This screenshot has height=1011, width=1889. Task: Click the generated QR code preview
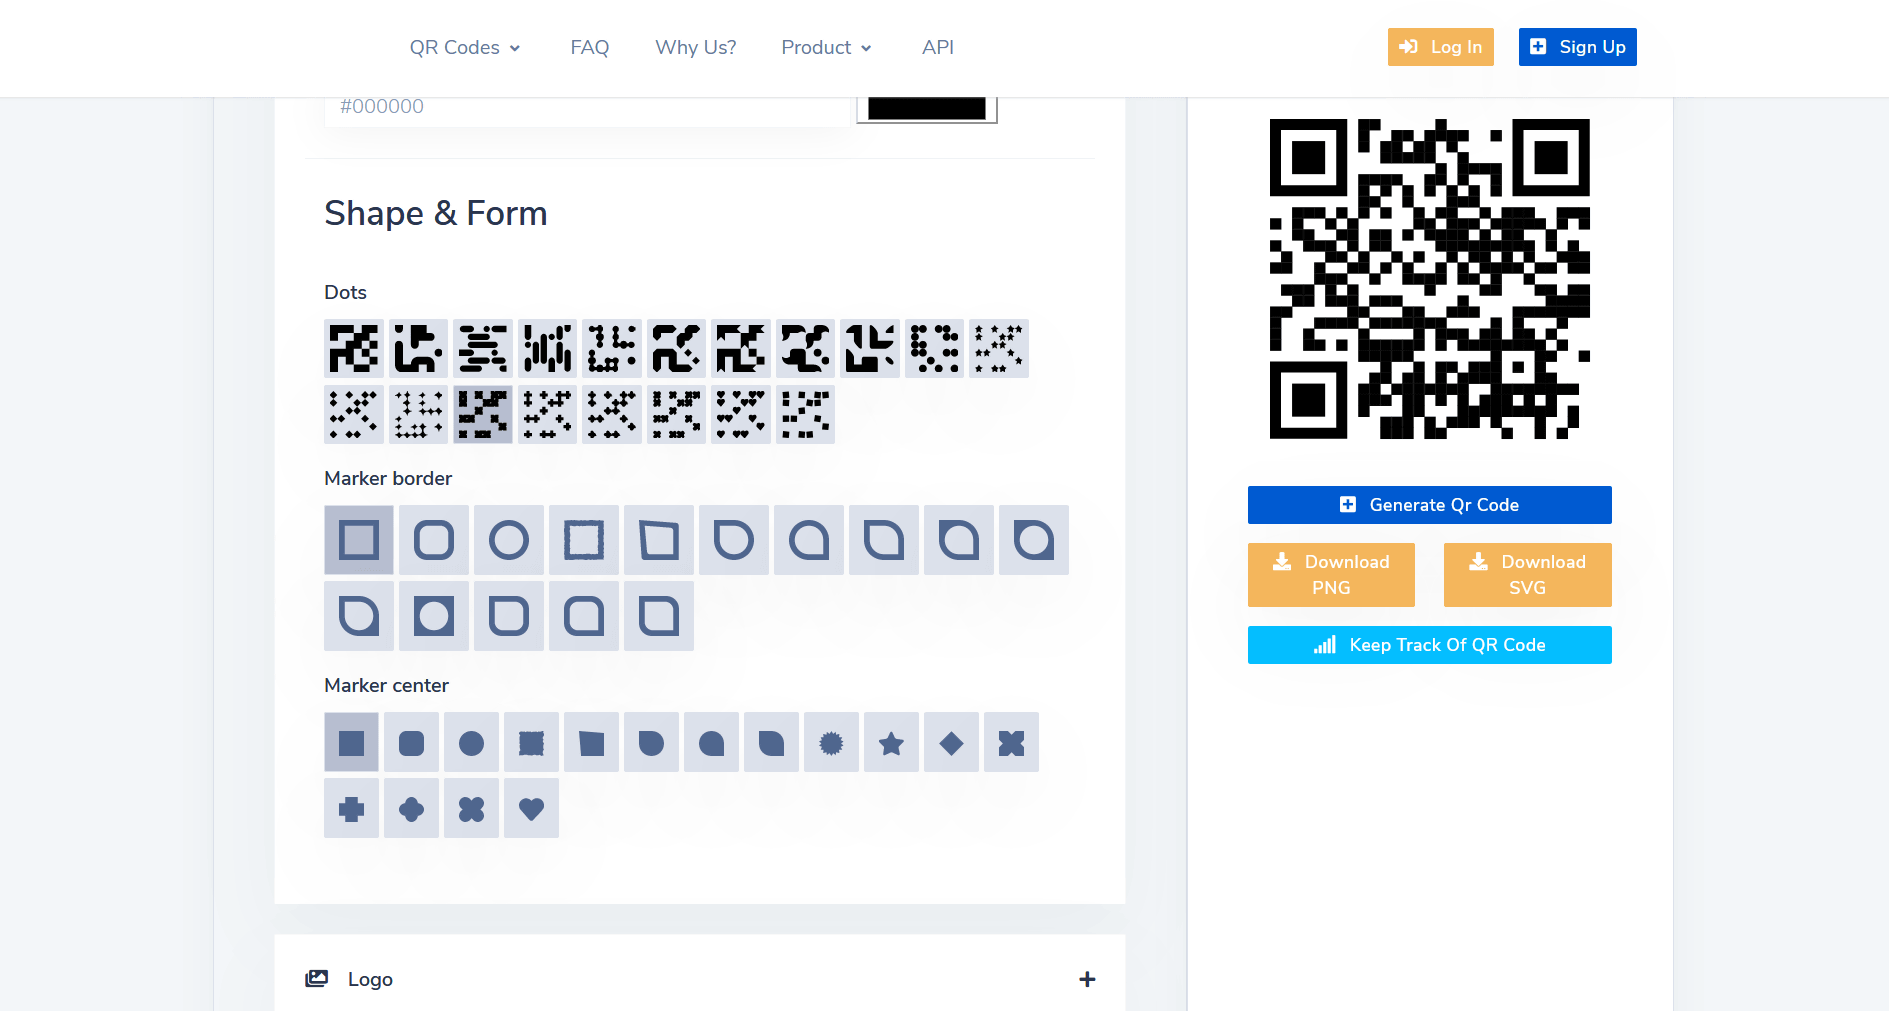(x=1429, y=279)
